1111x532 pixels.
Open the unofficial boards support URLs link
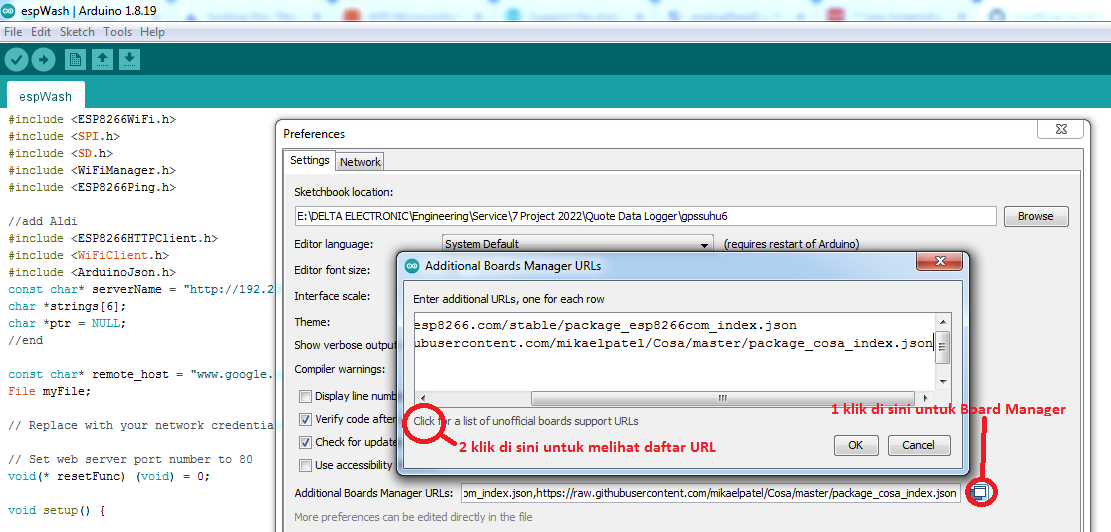click(x=526, y=421)
